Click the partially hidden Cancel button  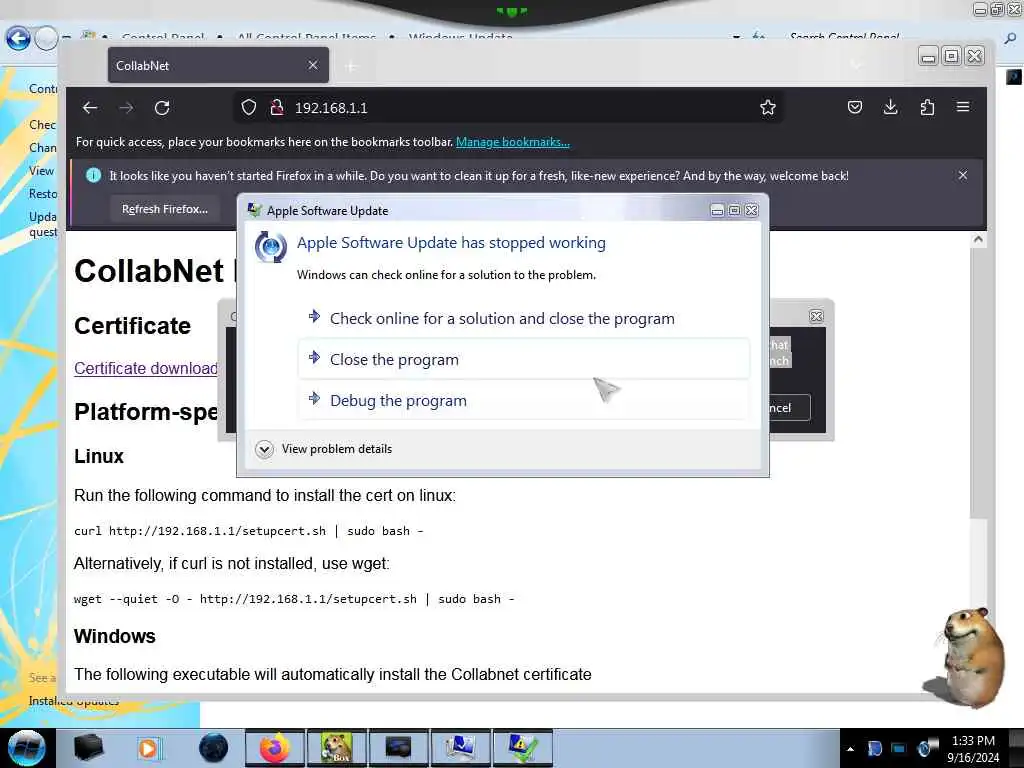[790, 408]
